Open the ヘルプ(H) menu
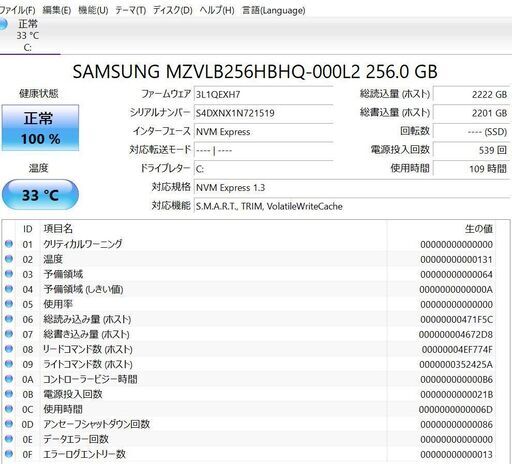The width and height of the screenshot is (512, 464). point(217,10)
